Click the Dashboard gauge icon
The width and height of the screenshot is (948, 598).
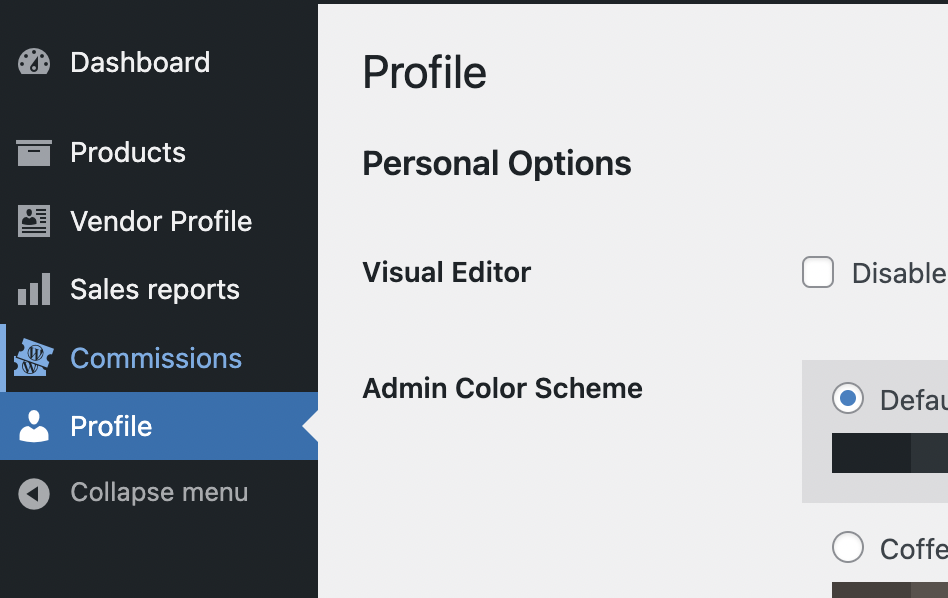[34, 62]
